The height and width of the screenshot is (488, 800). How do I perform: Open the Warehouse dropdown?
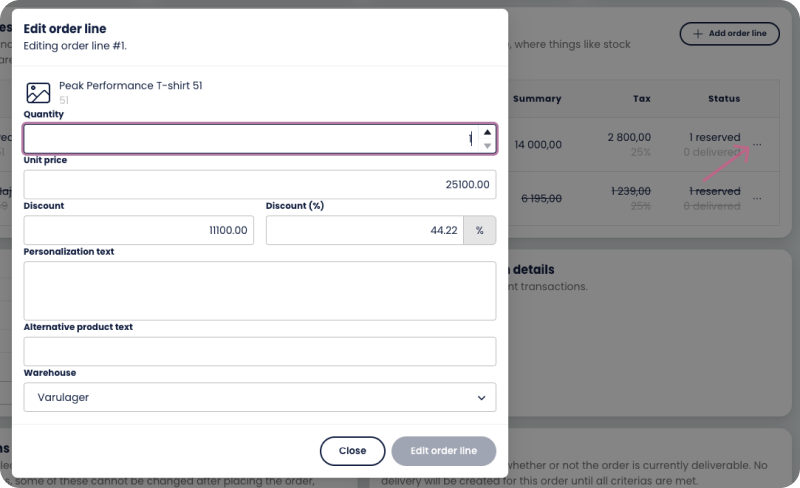coord(260,397)
